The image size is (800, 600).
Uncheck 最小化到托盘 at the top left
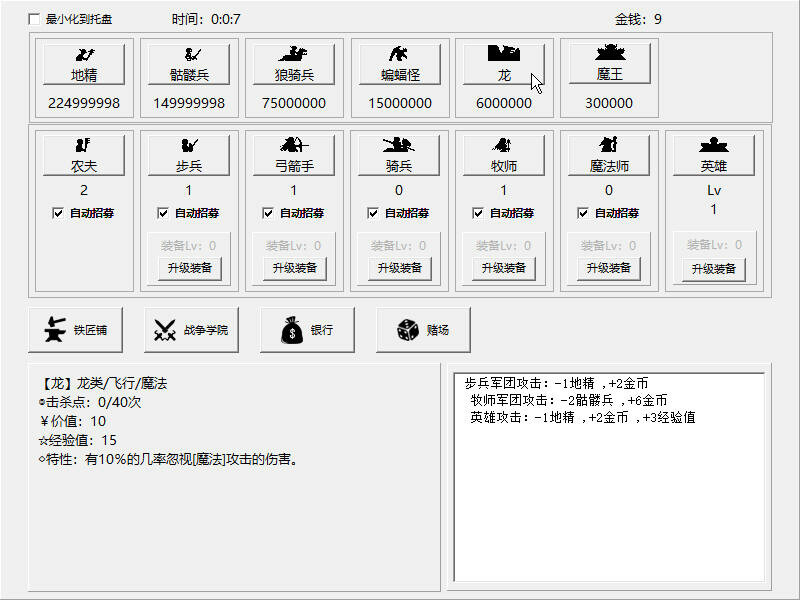(x=31, y=17)
